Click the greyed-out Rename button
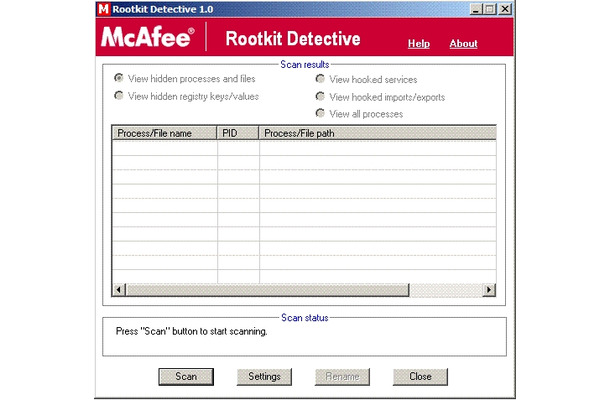This screenshot has height=400, width=610. tap(342, 377)
